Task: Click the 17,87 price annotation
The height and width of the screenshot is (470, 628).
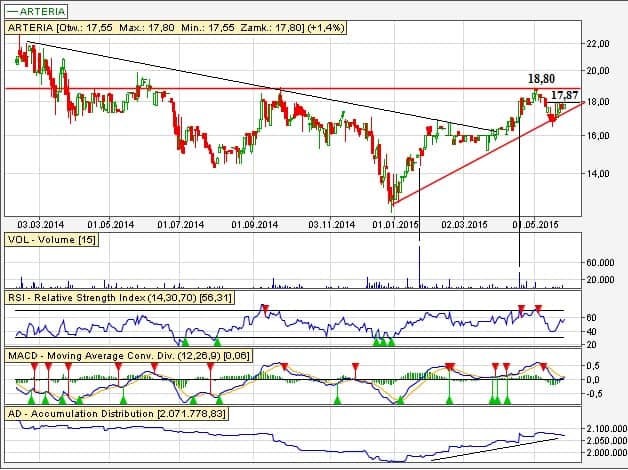Action: [565, 95]
